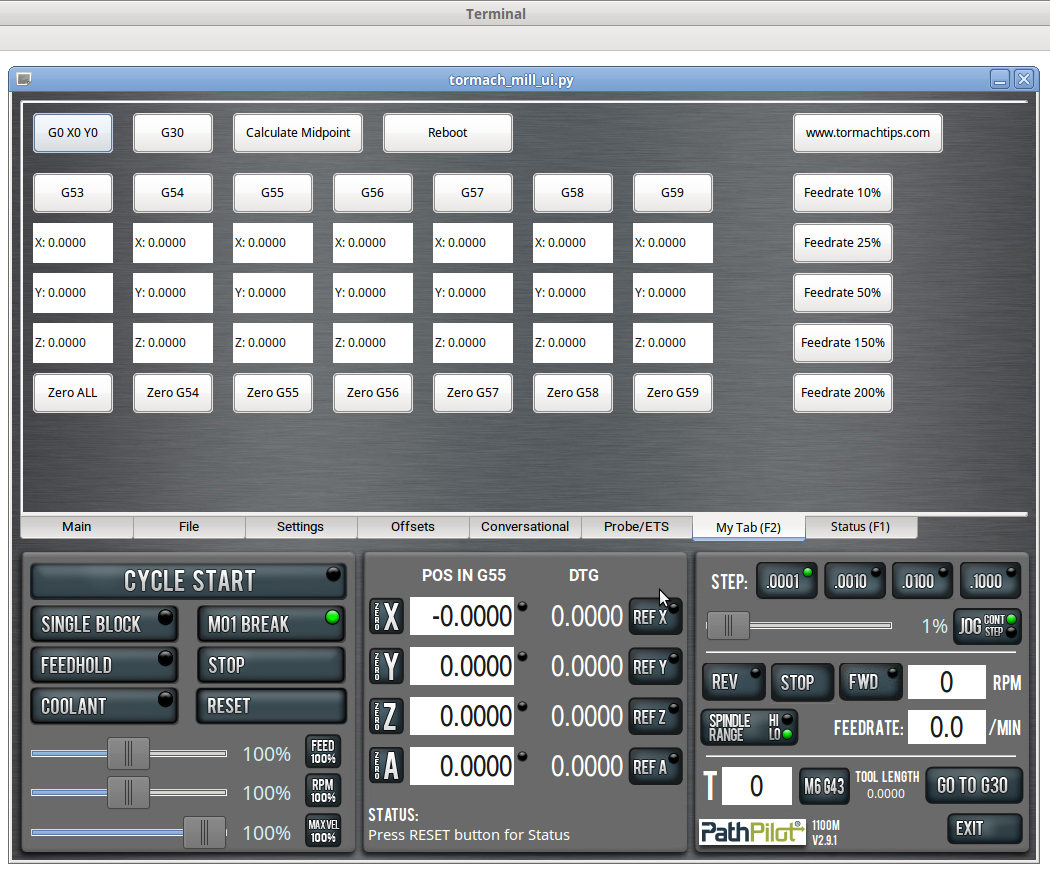Click the Zero Z axis icon
Viewport: 1050px width, 872px height.
point(386,716)
